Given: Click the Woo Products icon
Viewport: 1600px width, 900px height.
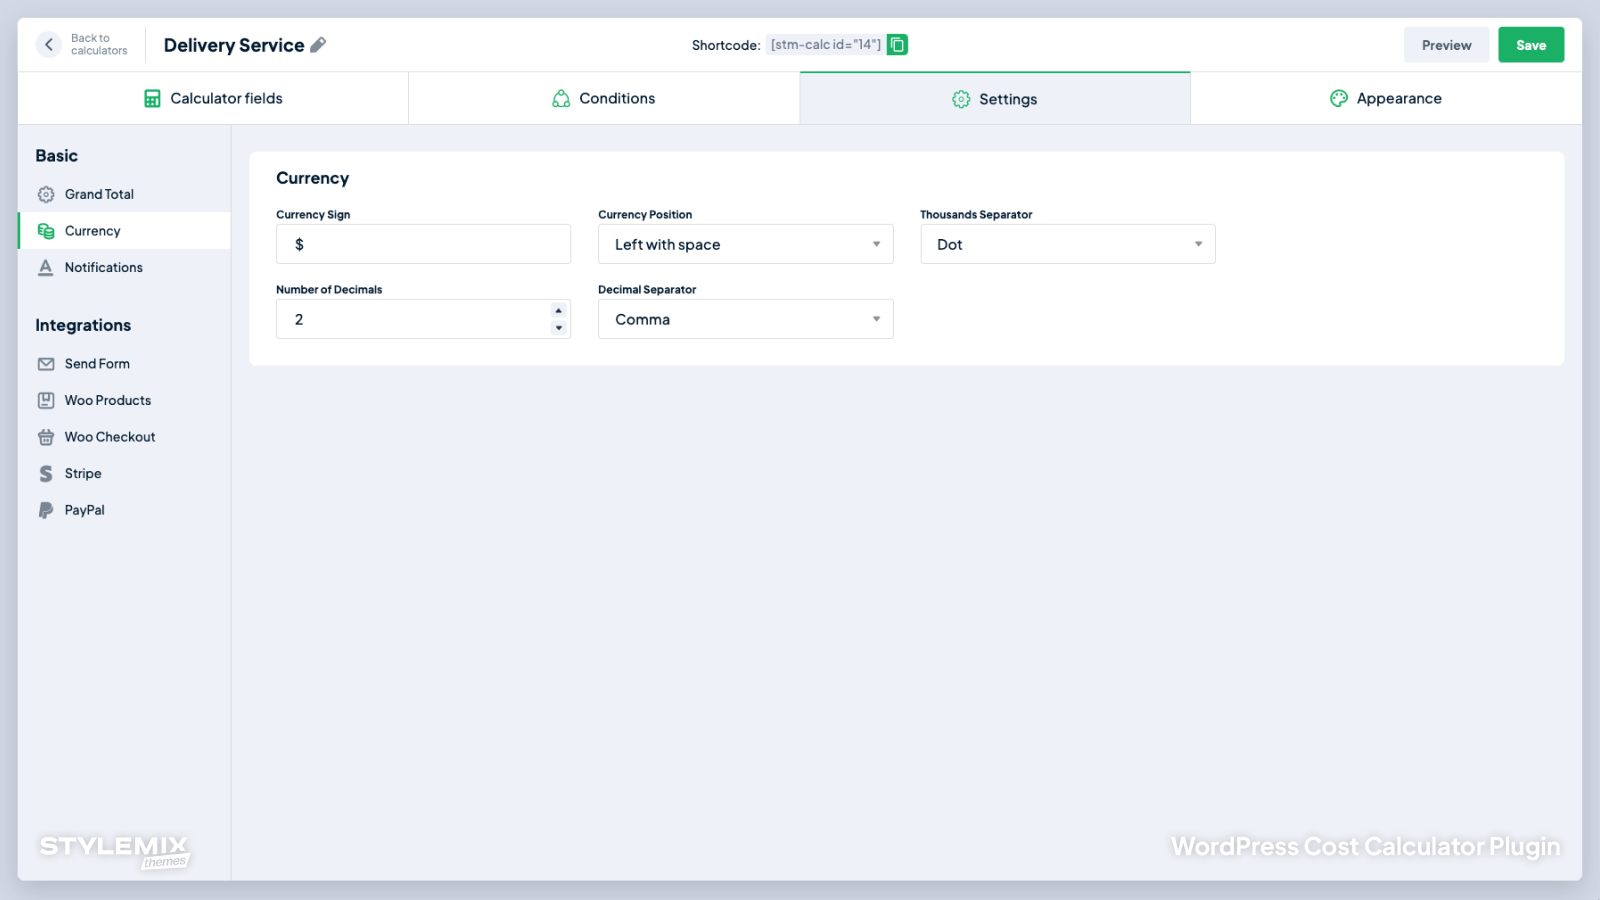Looking at the screenshot, I should click(46, 400).
